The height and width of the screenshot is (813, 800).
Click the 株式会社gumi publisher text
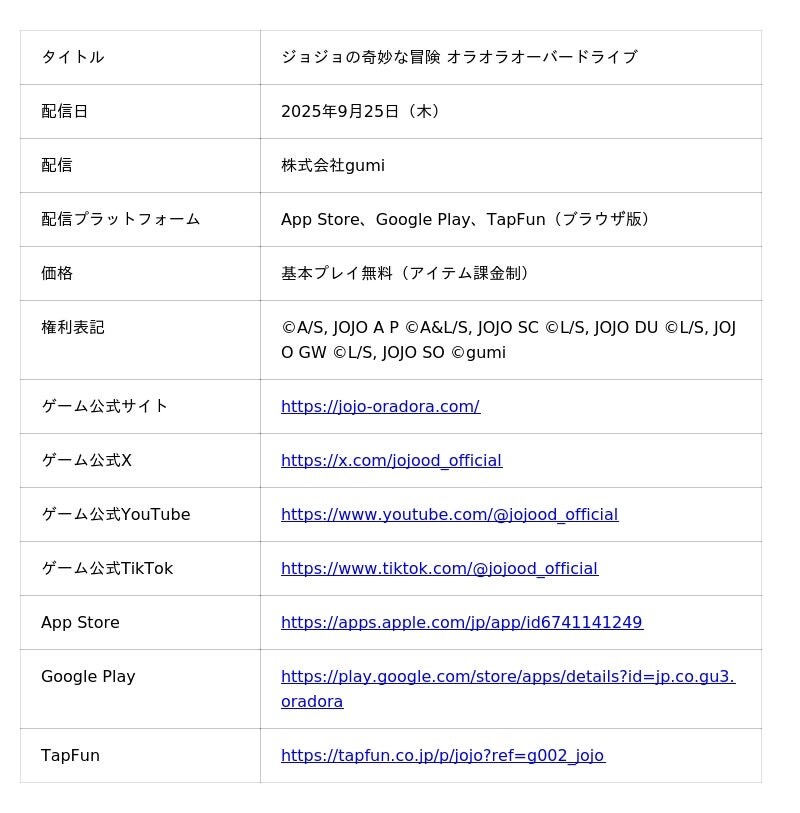pyautogui.click(x=332, y=165)
